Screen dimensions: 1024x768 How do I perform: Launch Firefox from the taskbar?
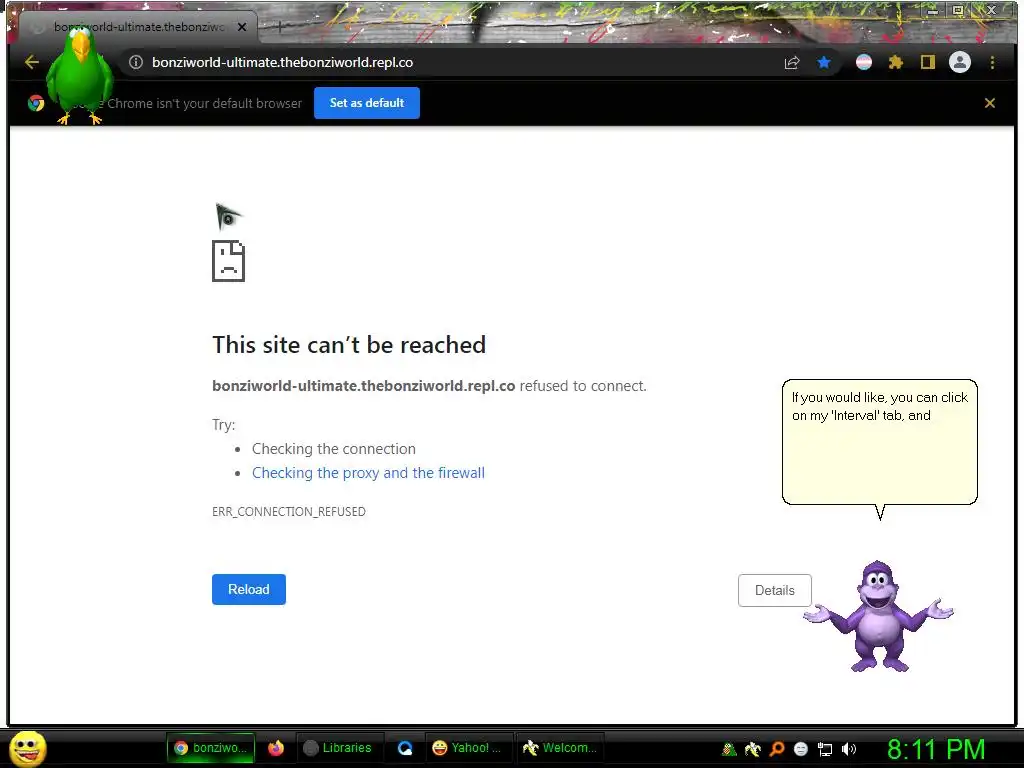276,748
